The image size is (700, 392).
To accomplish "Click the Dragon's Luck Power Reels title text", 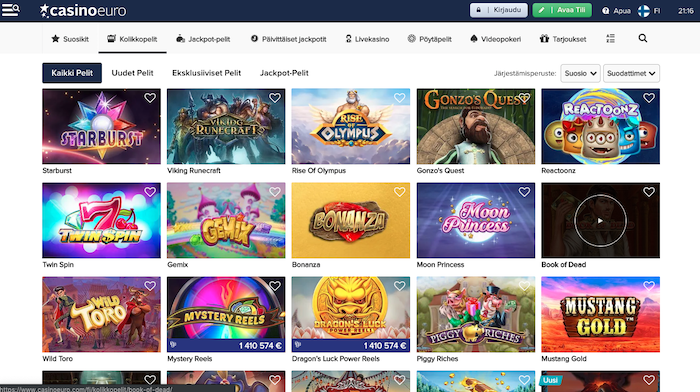I will [x=336, y=359].
